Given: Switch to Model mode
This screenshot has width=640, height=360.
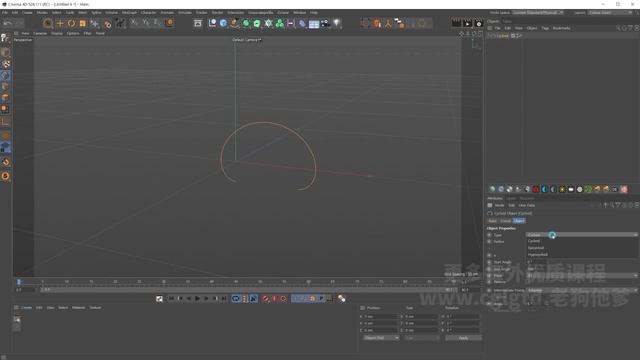Looking at the screenshot, I should (x=5, y=53).
